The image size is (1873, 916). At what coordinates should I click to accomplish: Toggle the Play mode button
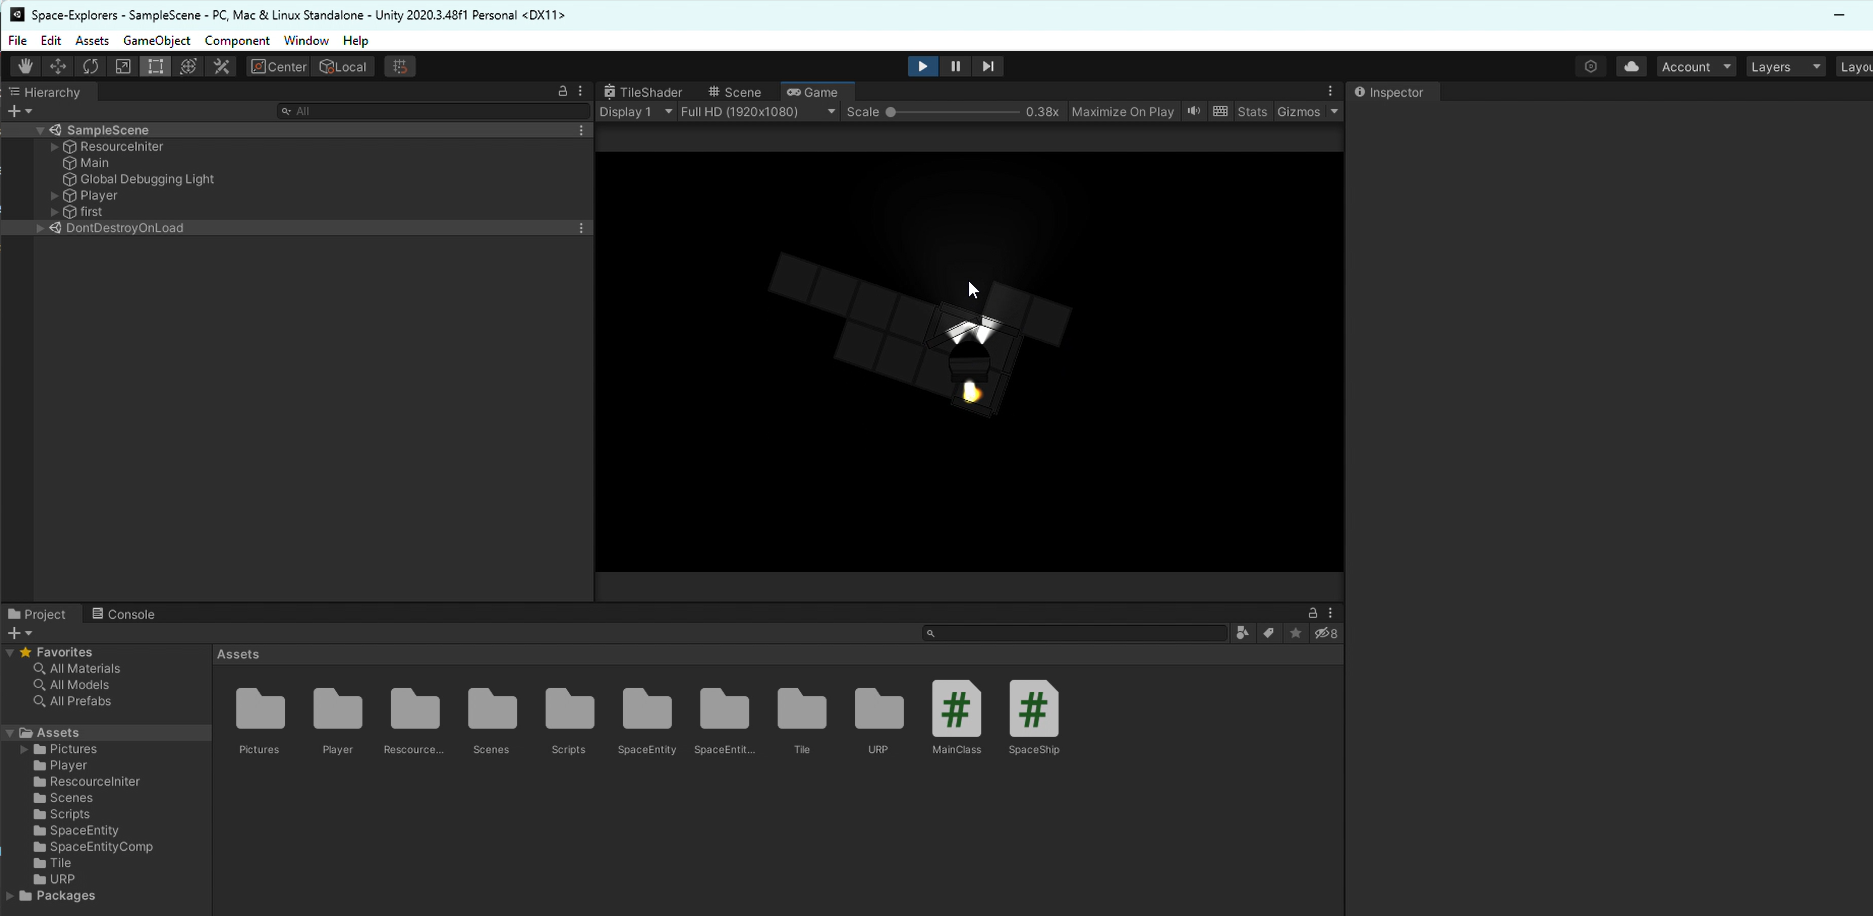(922, 66)
